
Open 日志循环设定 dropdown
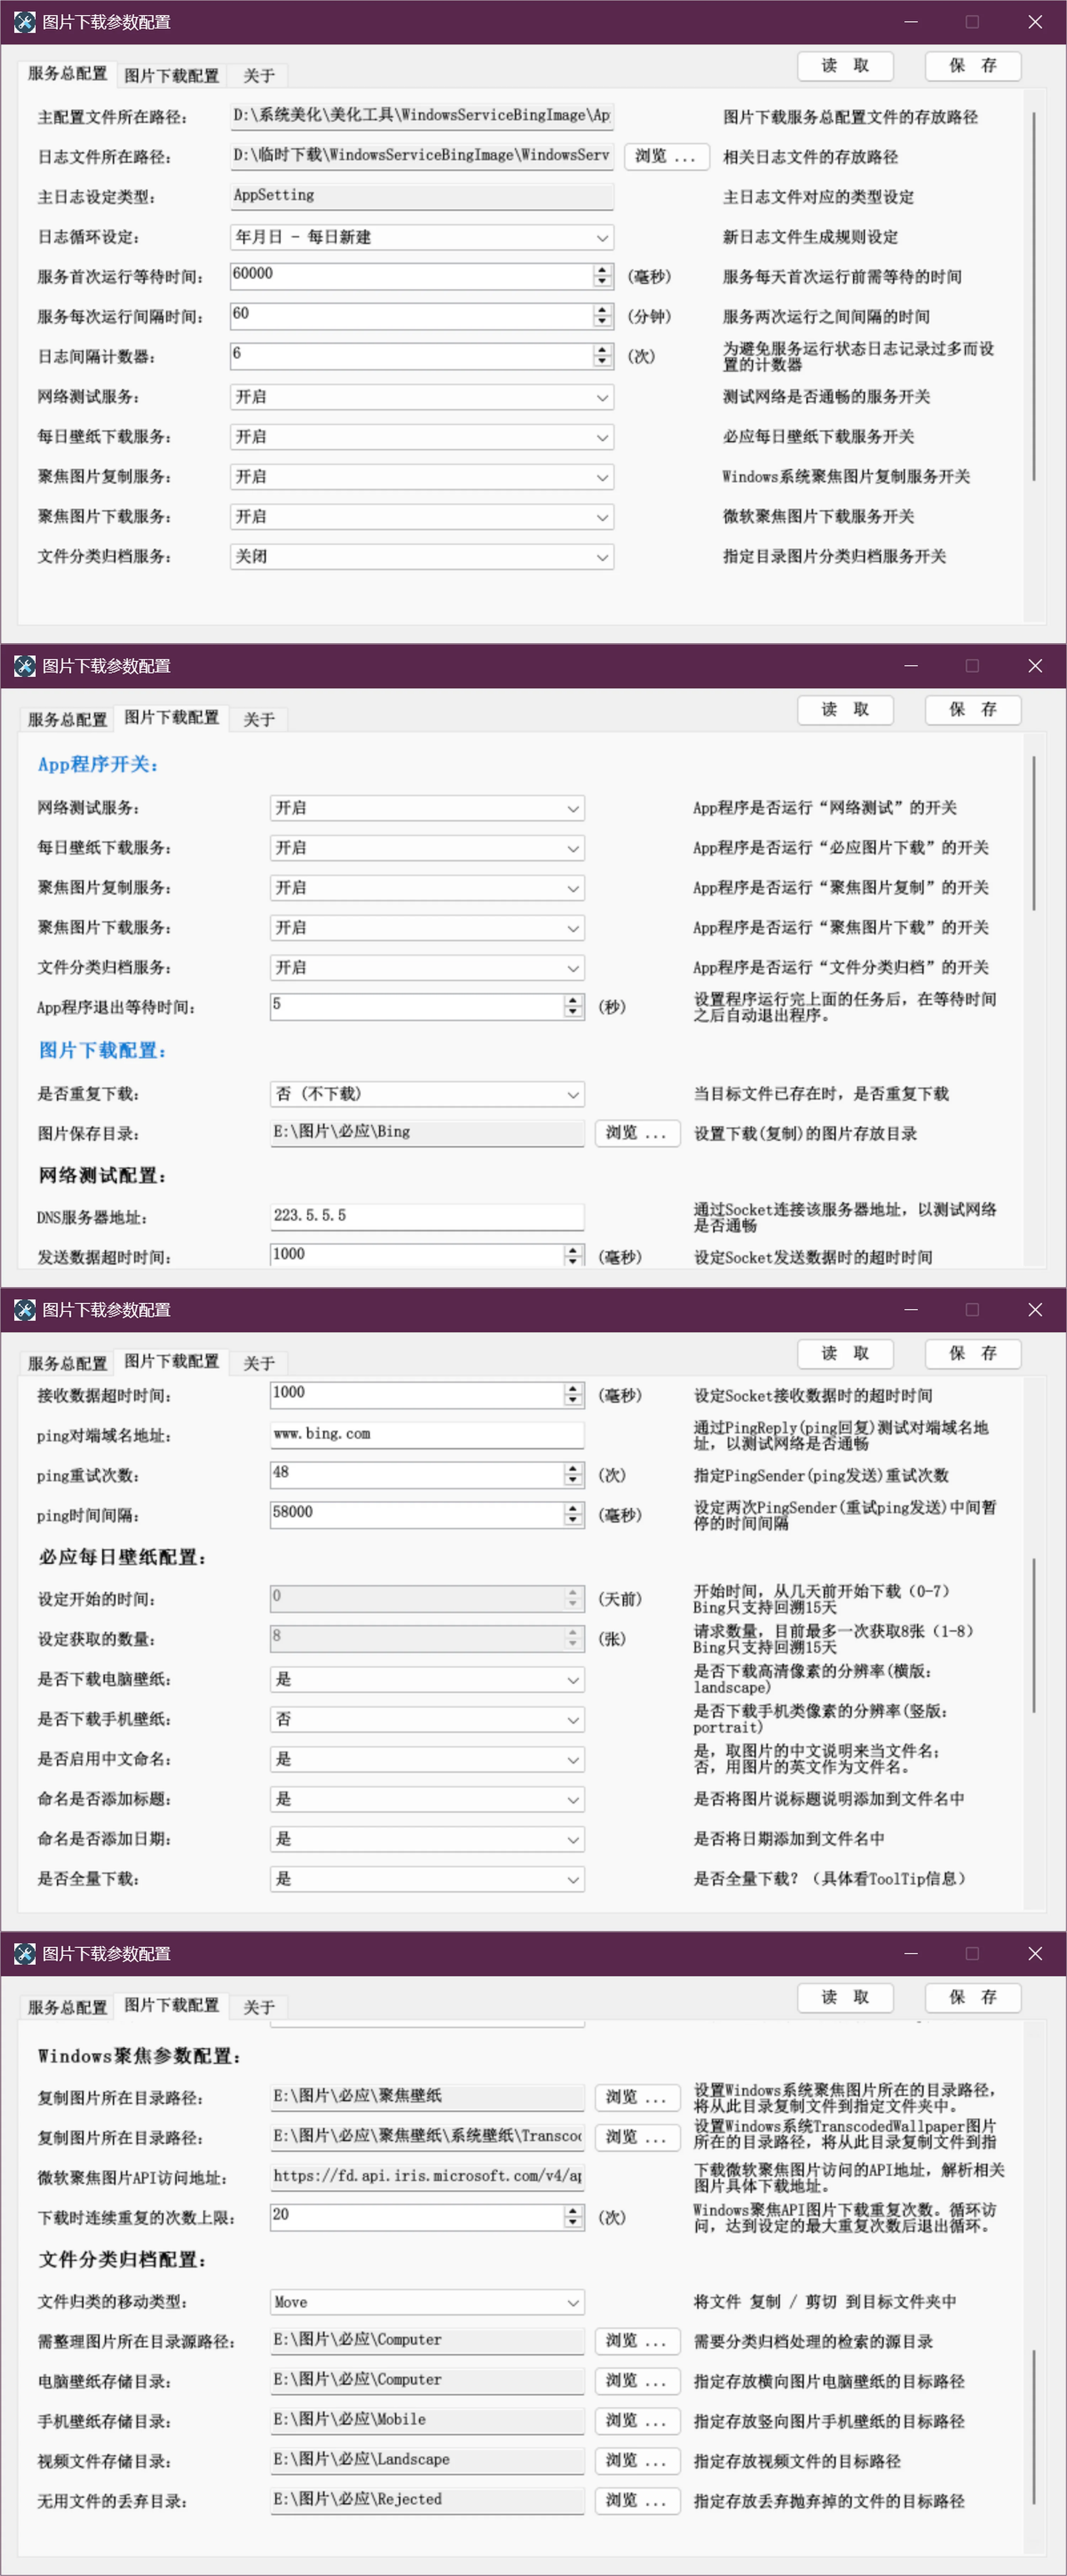[602, 237]
